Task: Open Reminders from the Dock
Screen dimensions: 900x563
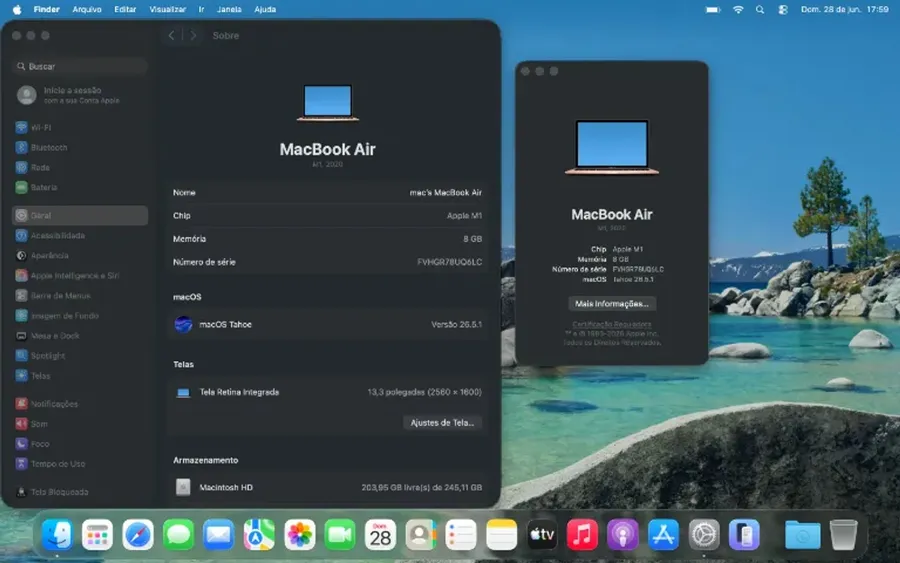Action: 461,535
